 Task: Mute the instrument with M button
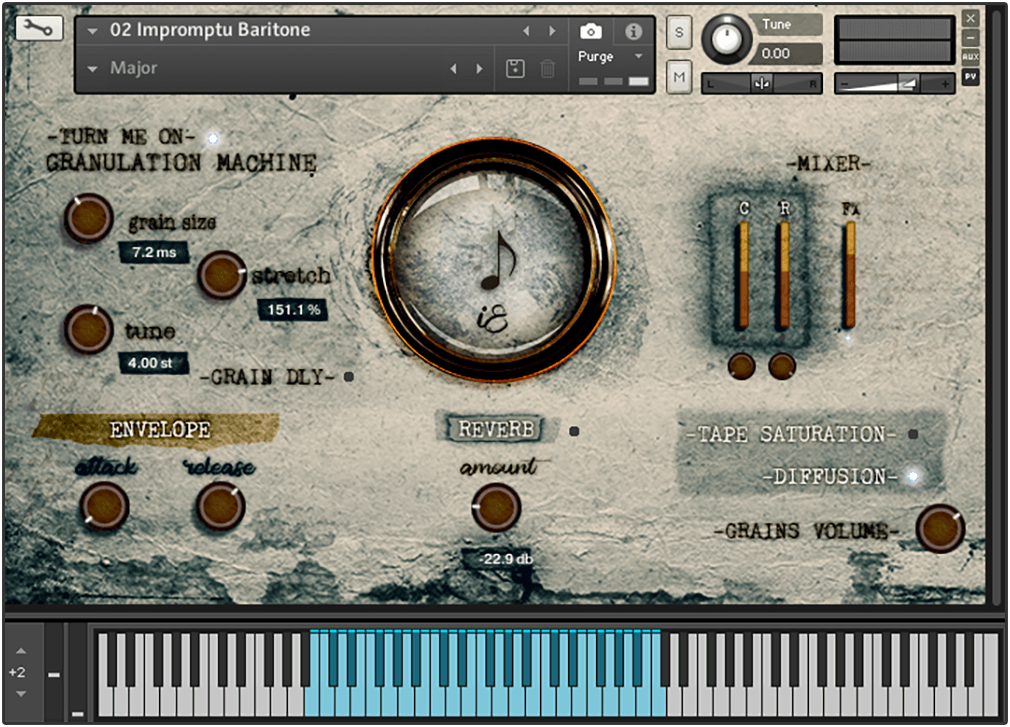680,76
